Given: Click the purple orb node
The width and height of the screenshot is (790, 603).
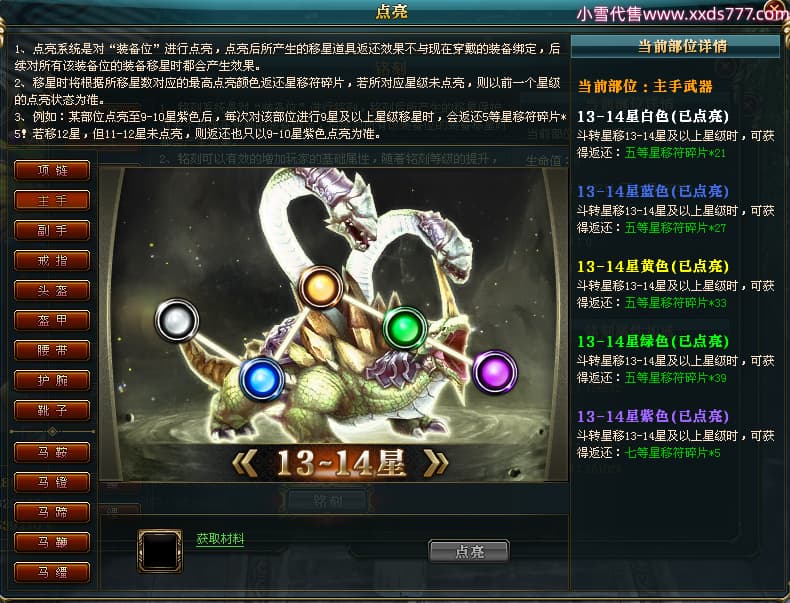Looking at the screenshot, I should tap(495, 372).
